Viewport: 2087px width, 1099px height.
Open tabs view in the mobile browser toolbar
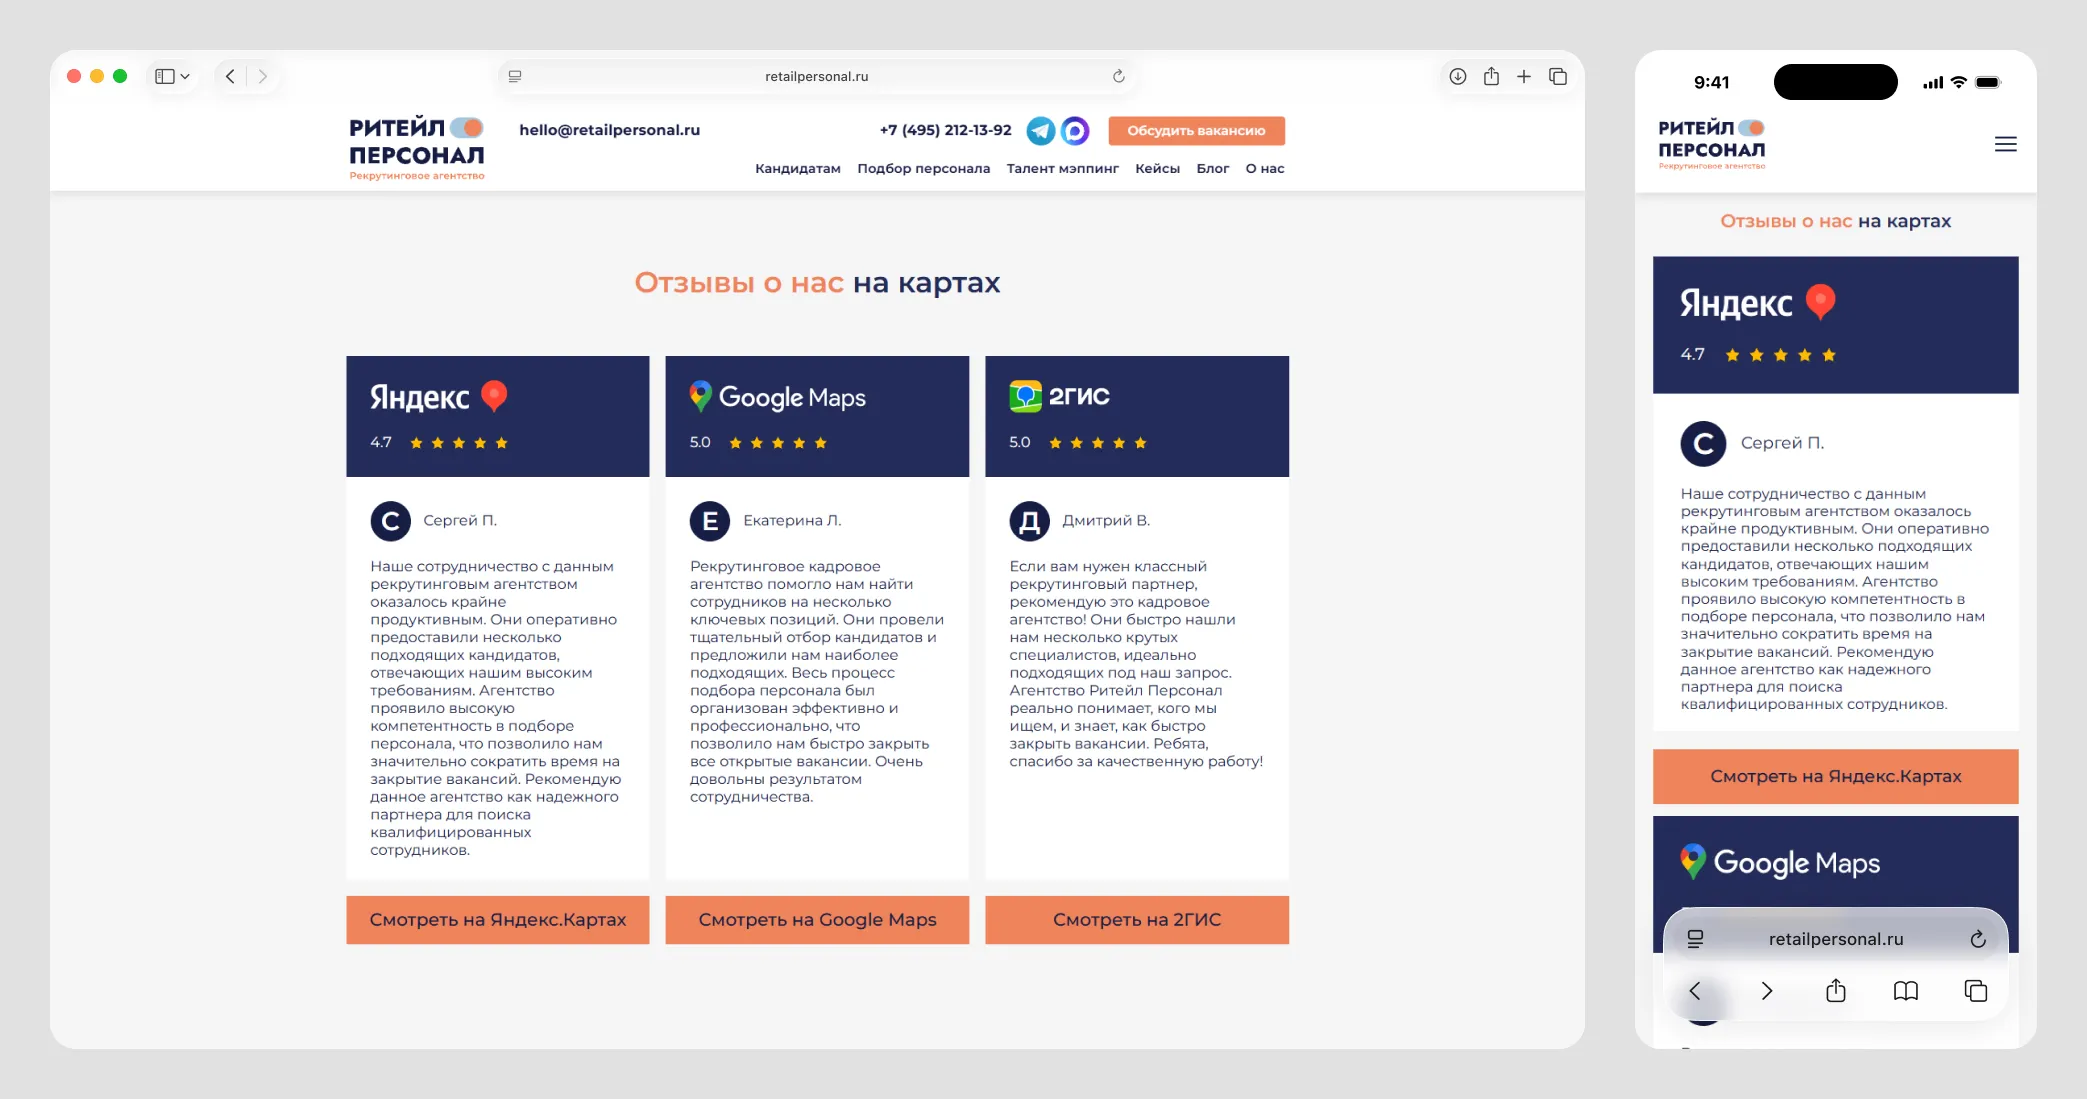point(1976,991)
